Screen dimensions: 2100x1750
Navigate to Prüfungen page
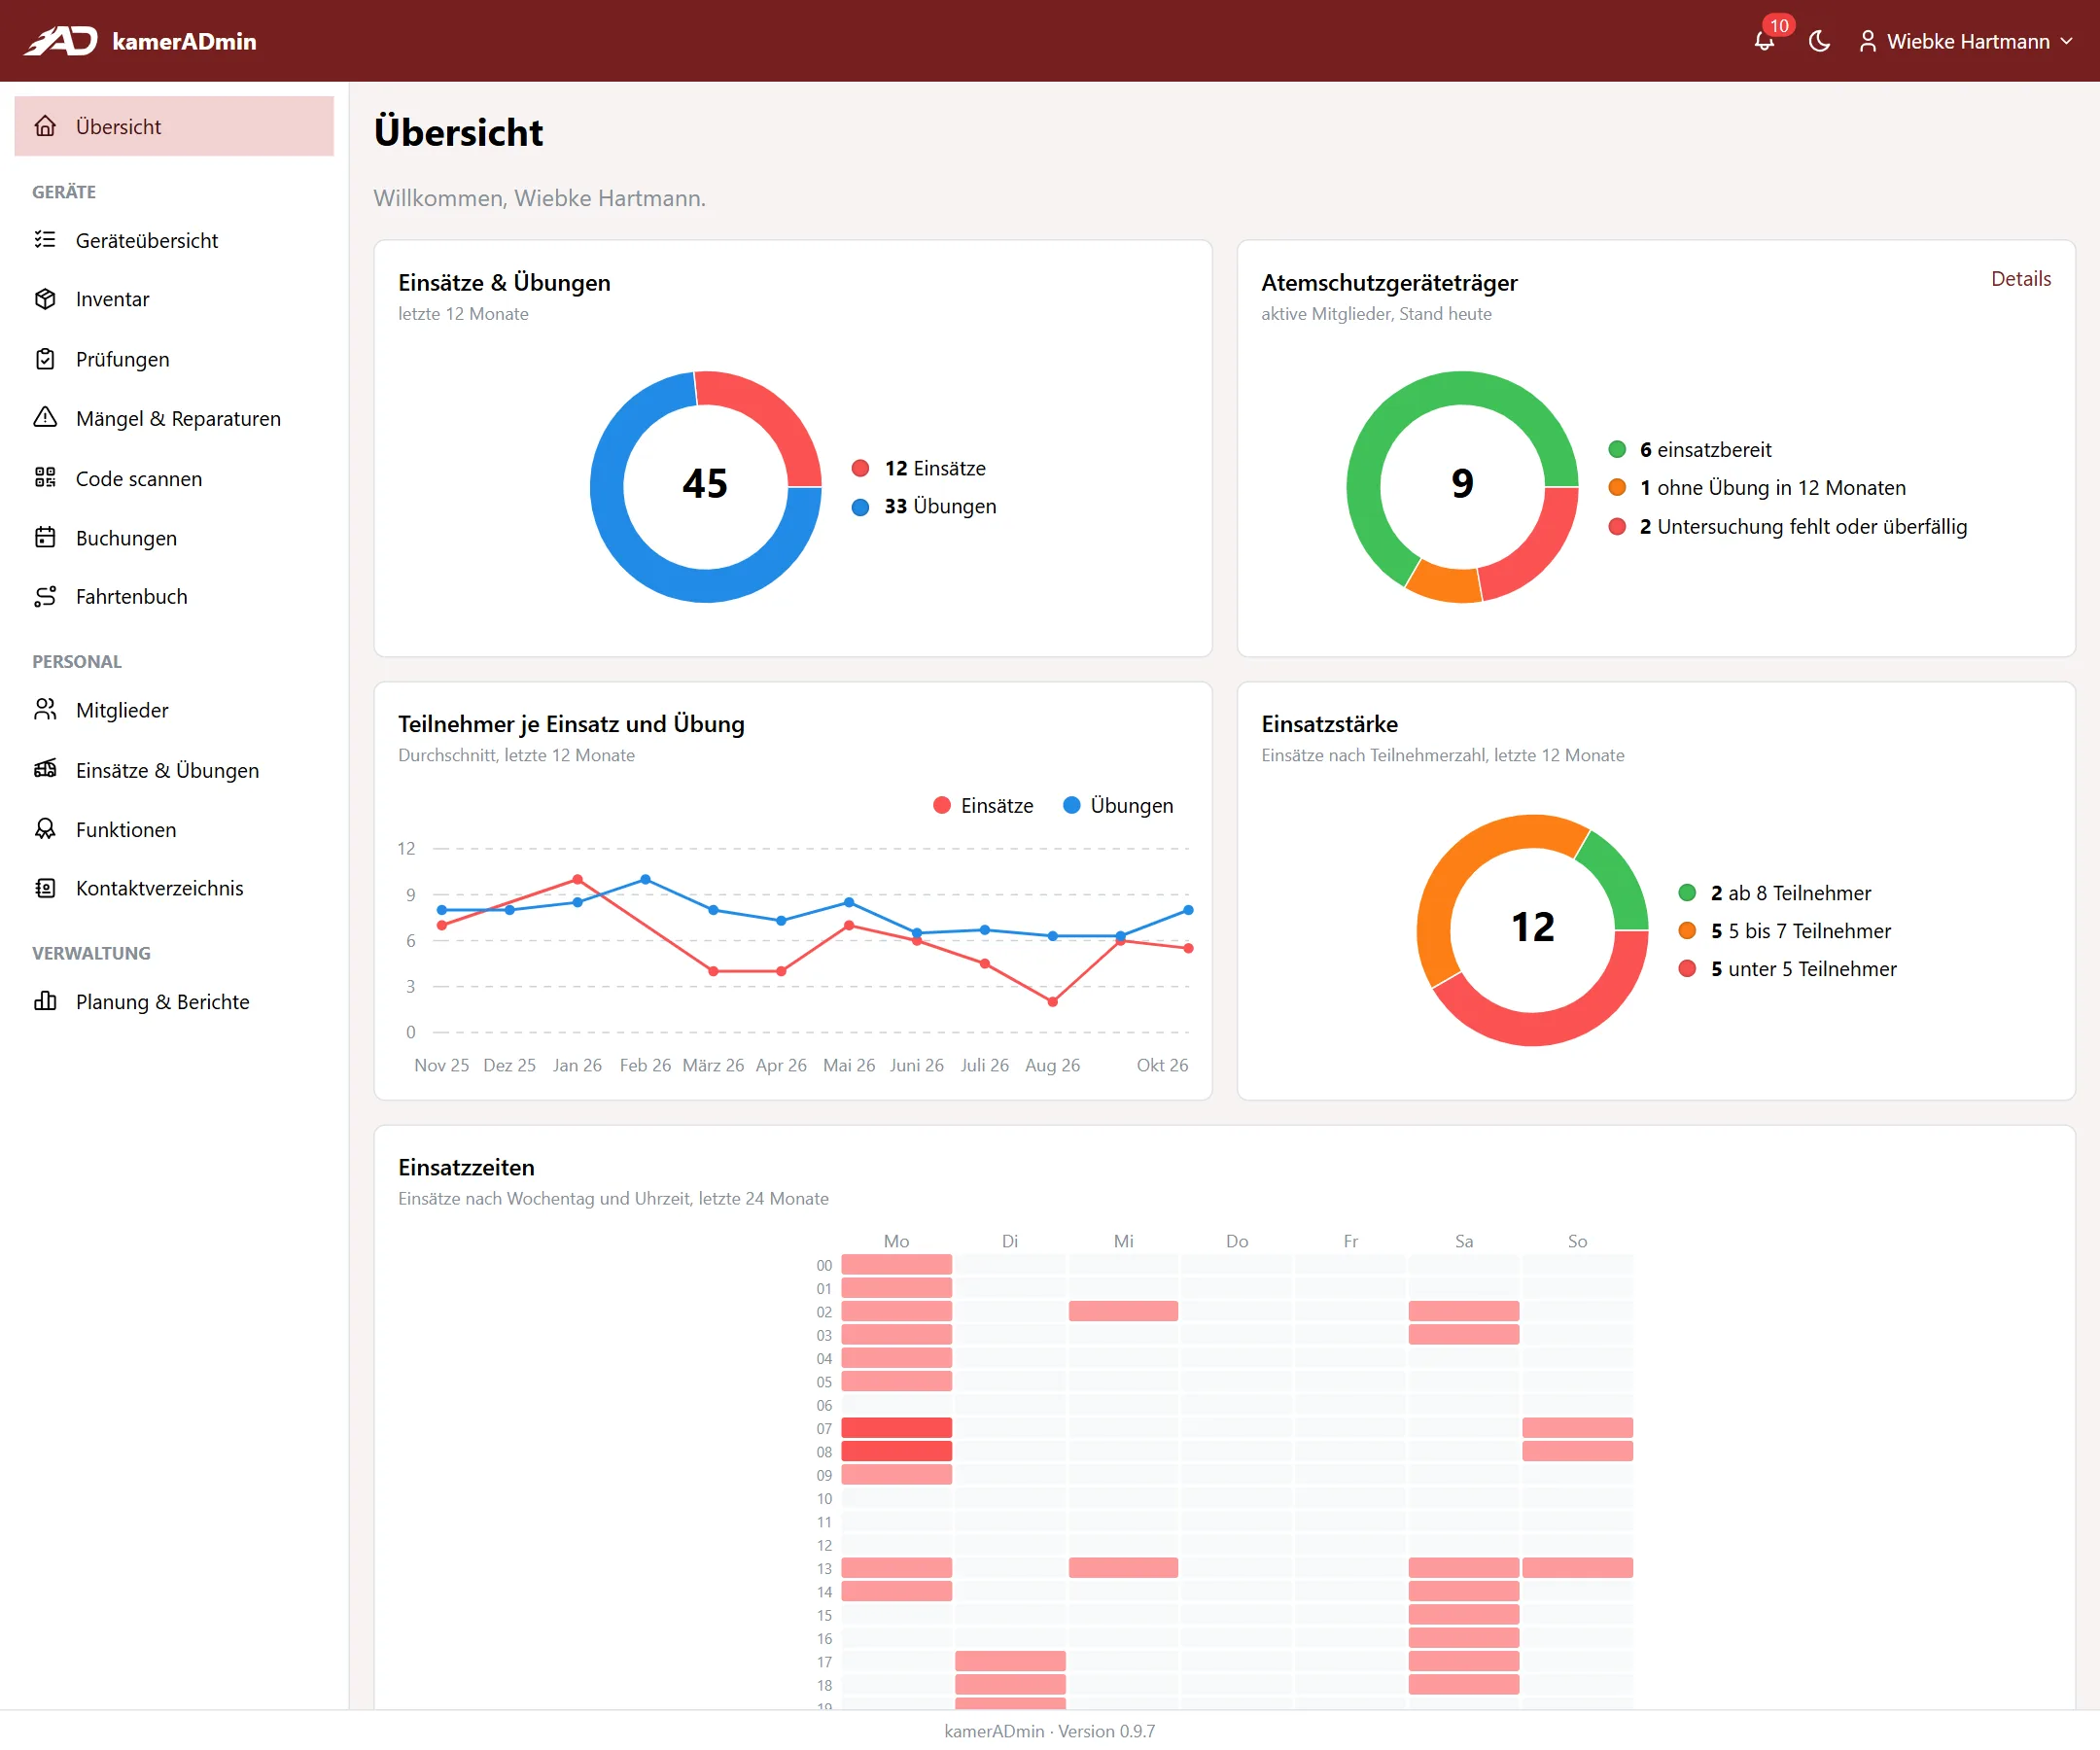174,359
